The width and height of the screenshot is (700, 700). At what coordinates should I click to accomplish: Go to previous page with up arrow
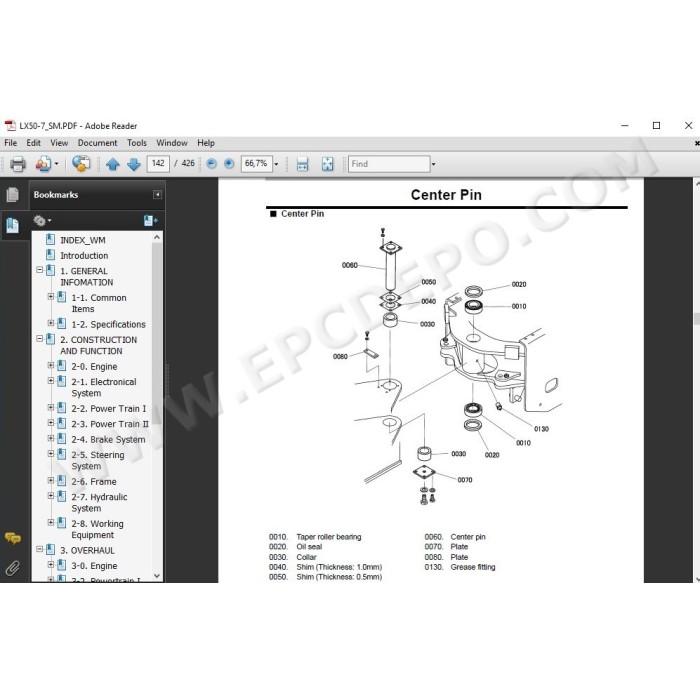tap(112, 164)
